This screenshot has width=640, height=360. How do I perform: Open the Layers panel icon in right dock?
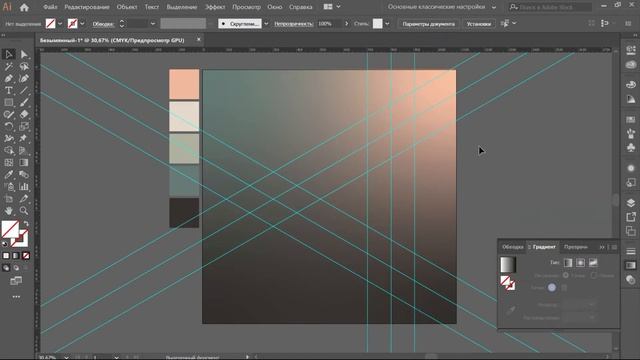pos(631,203)
